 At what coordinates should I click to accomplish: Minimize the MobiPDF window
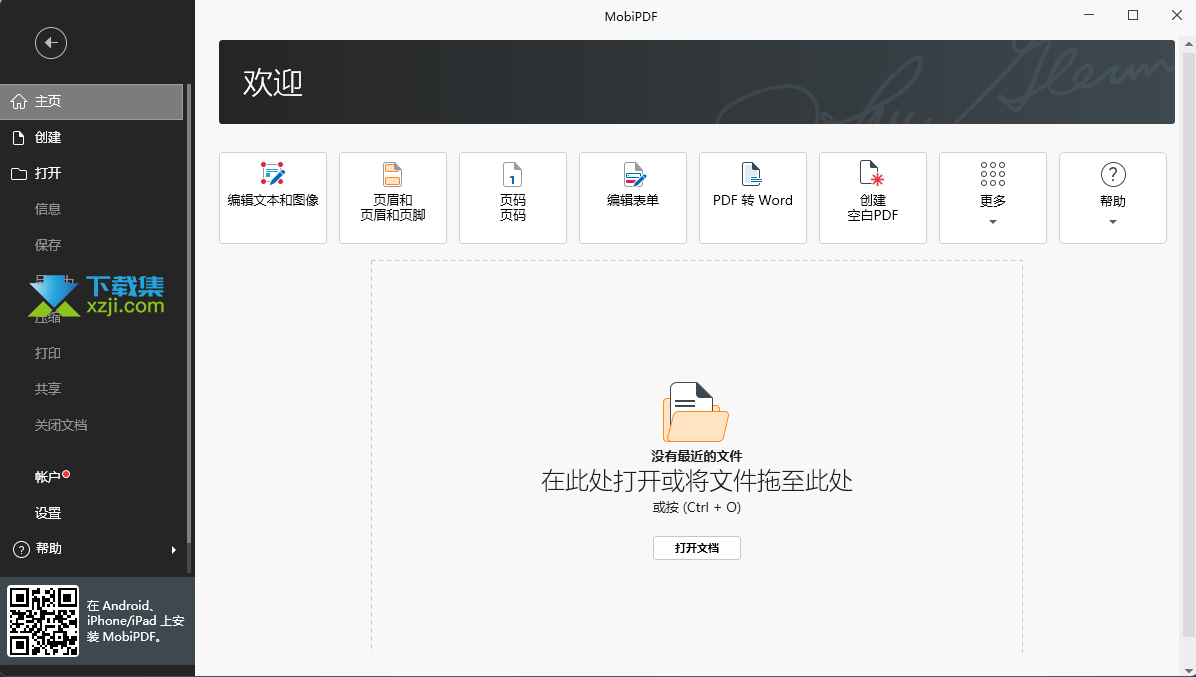click(1089, 15)
